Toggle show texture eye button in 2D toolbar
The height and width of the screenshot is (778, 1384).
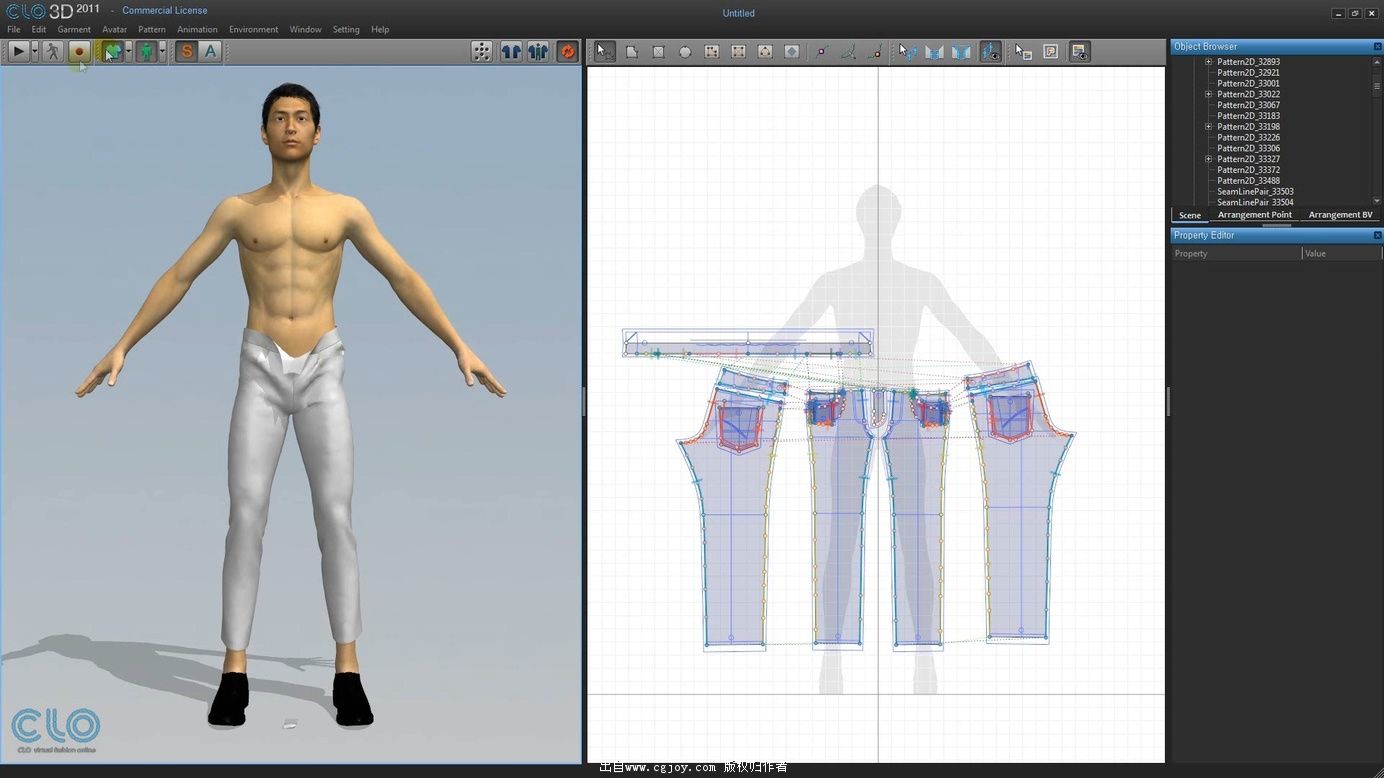coord(1080,51)
